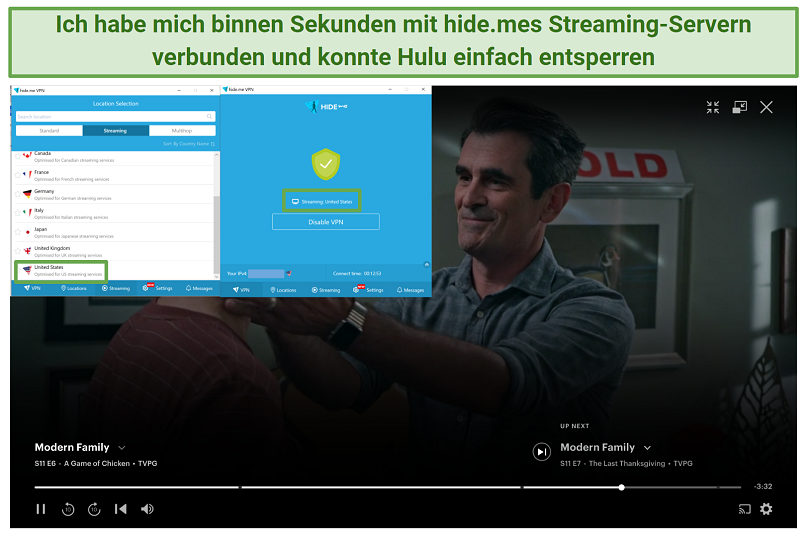Favorite France with its star
The width and height of the screenshot is (806, 537).
[x=18, y=175]
